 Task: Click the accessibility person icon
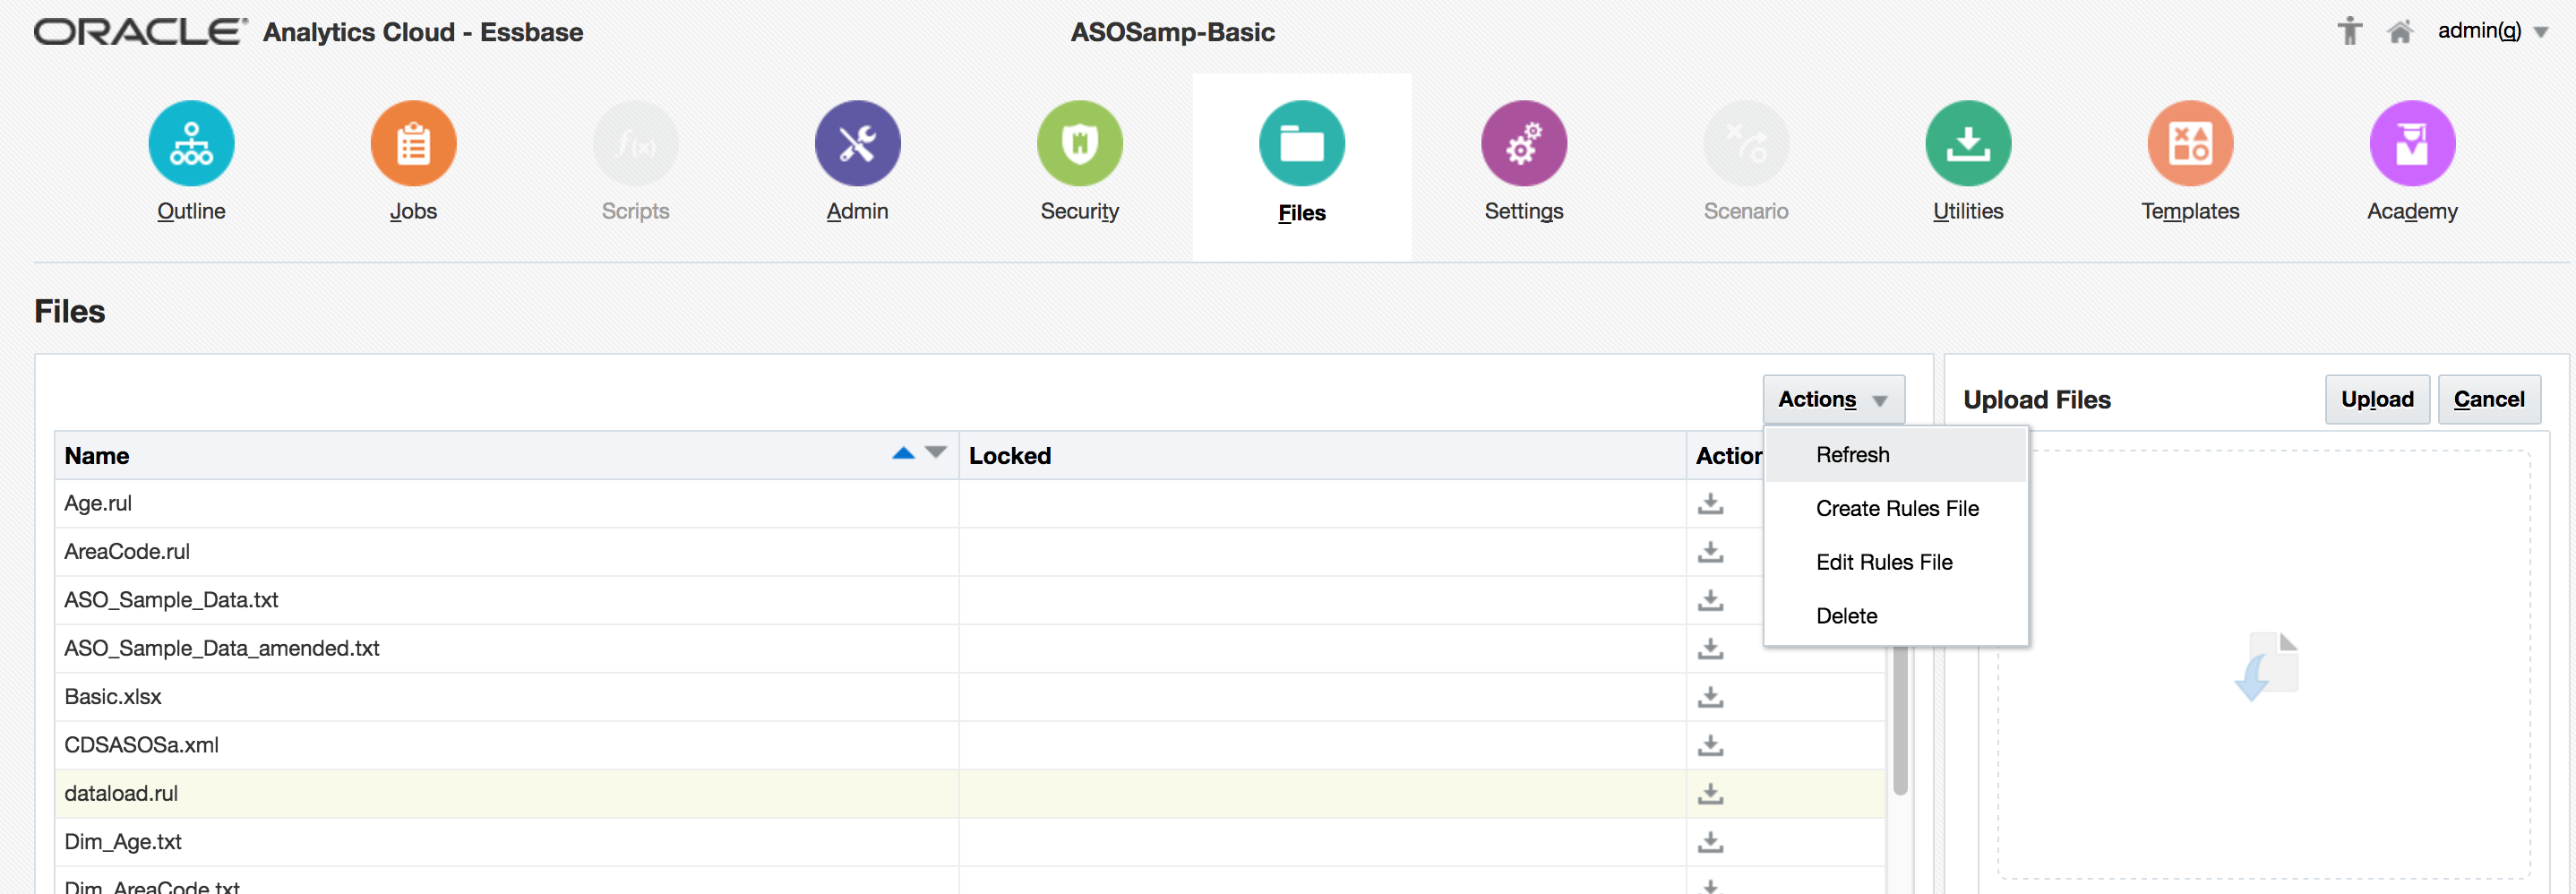(2349, 31)
